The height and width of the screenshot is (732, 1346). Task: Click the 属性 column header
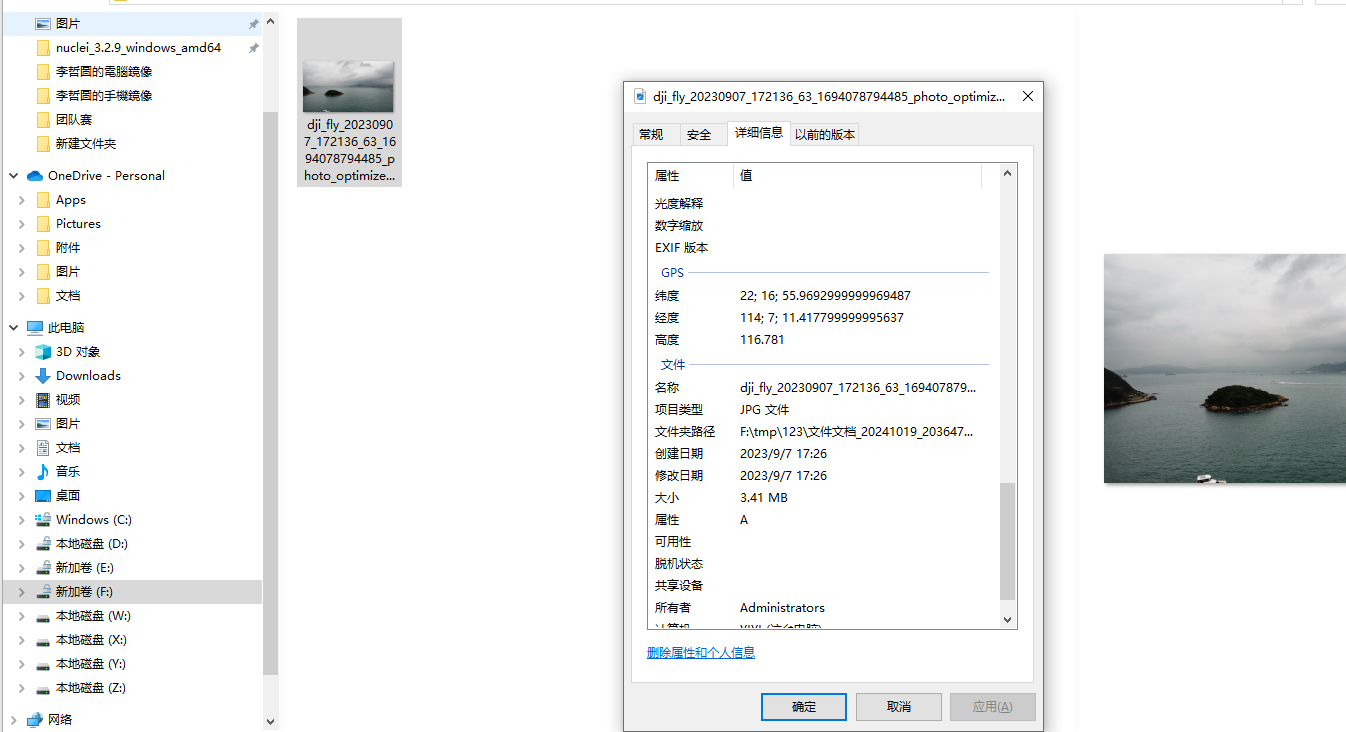[691, 176]
